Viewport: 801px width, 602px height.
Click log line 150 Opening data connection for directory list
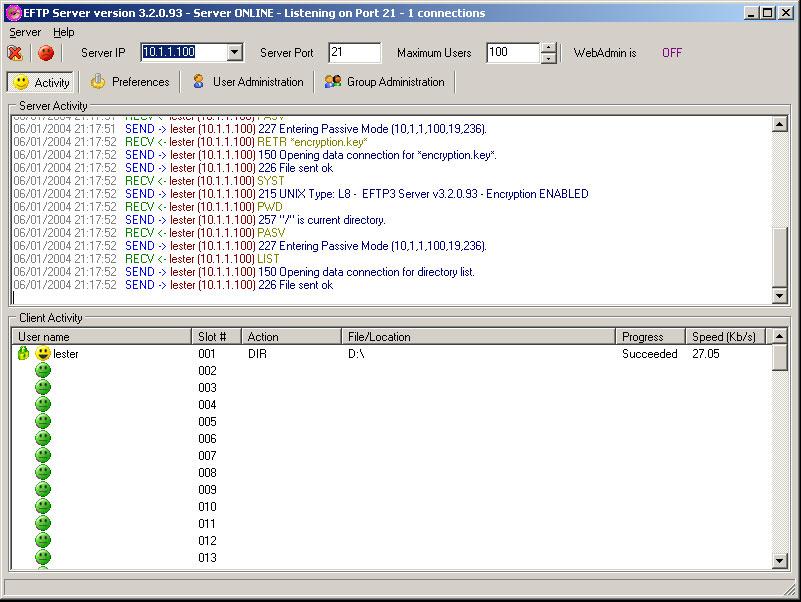click(x=244, y=272)
